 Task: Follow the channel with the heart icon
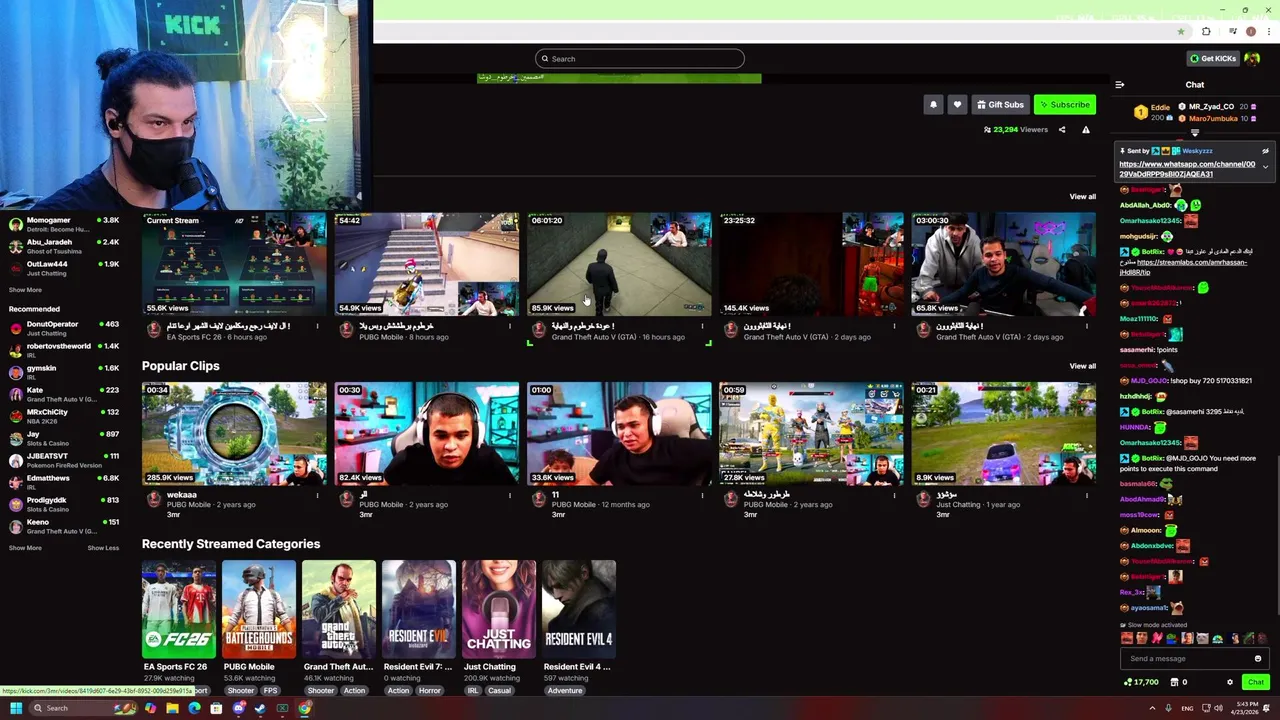pyautogui.click(x=957, y=104)
